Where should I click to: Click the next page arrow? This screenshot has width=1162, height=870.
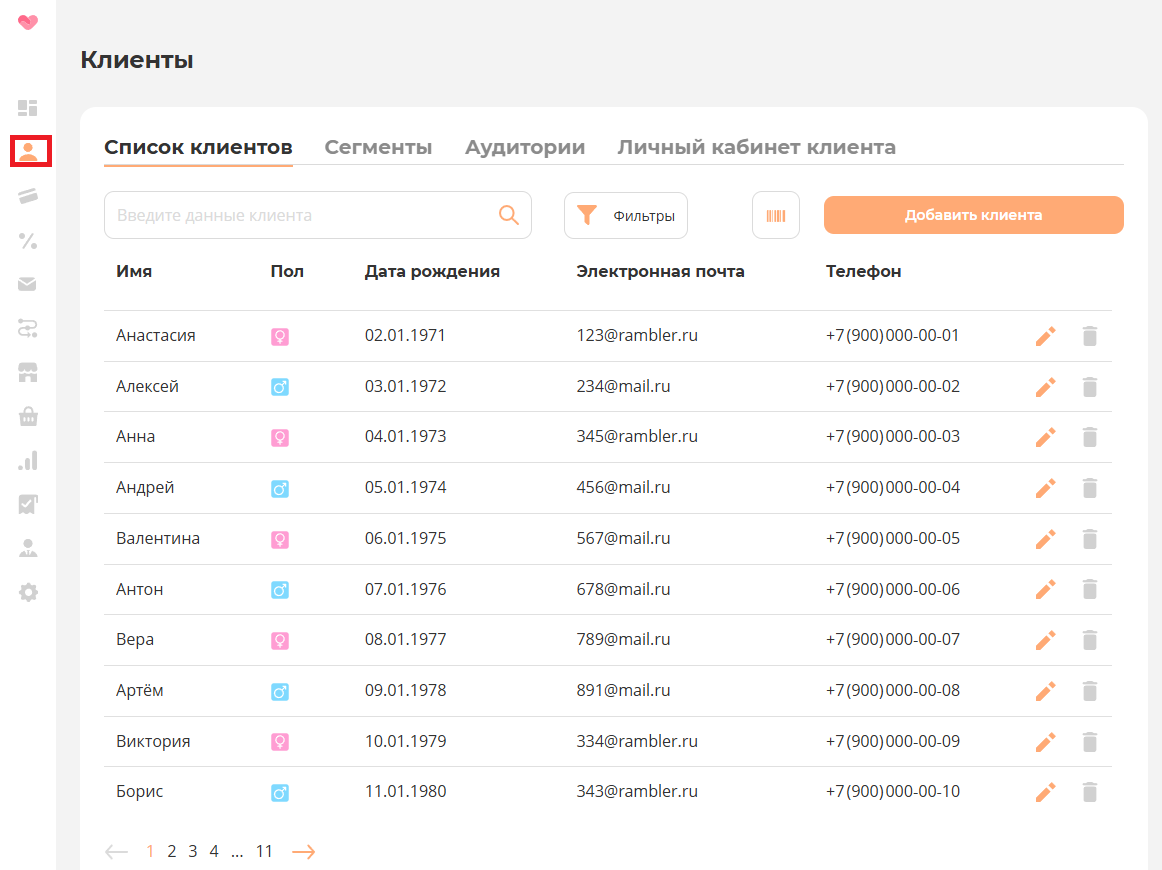click(x=303, y=851)
